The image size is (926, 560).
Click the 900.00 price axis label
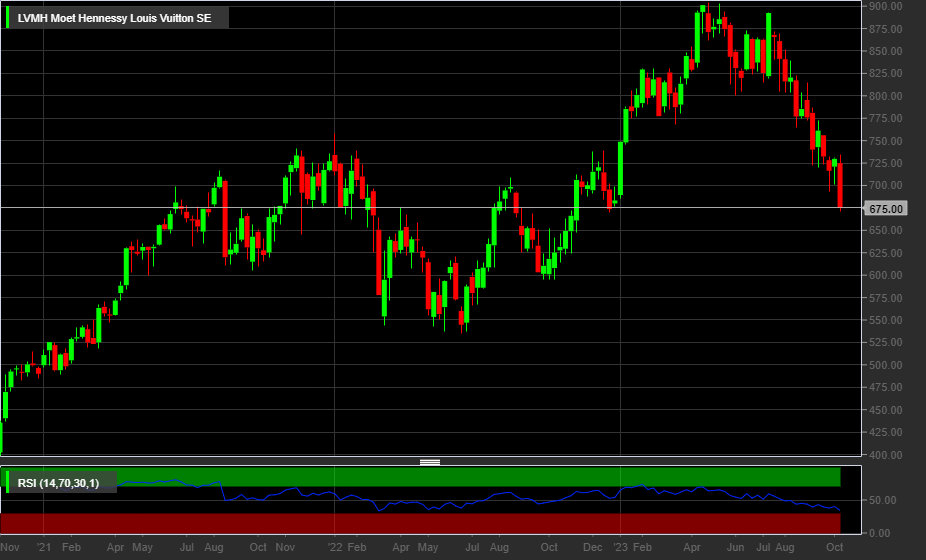click(885, 6)
